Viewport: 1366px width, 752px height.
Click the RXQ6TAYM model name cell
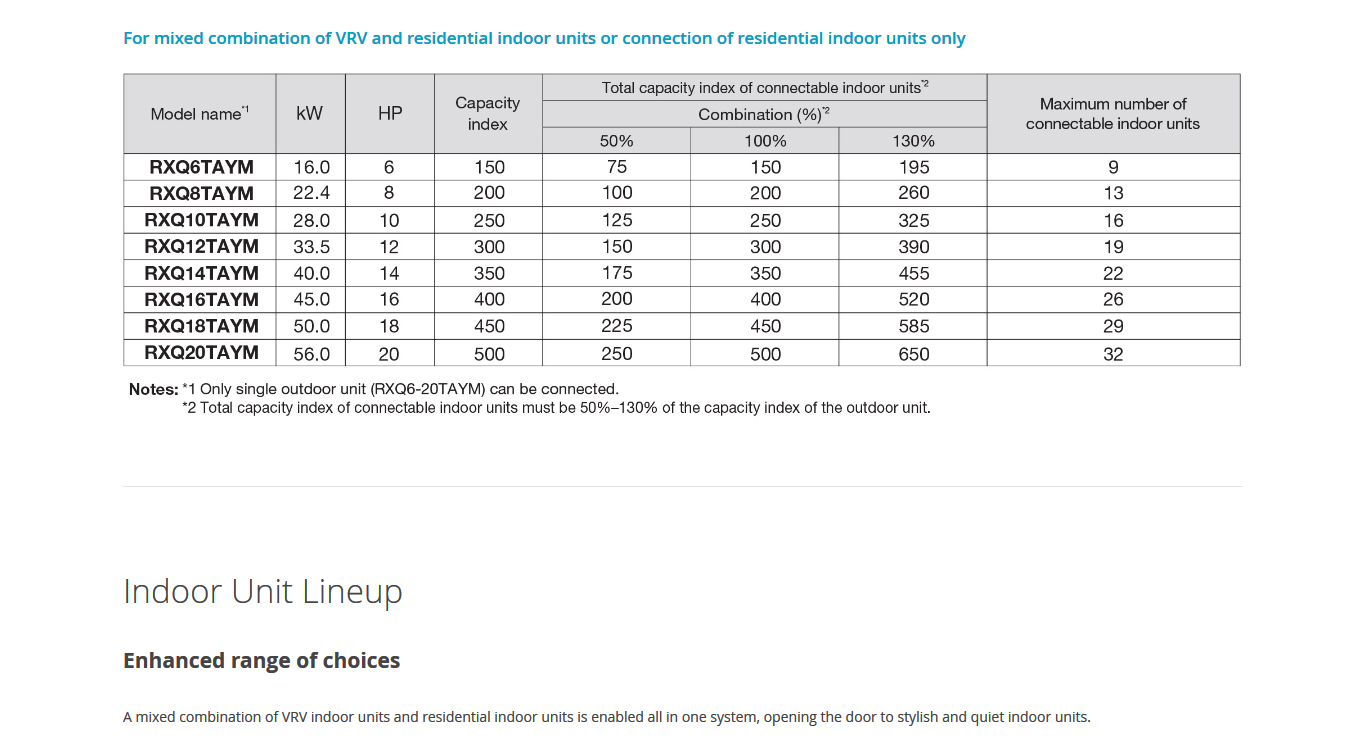201,167
